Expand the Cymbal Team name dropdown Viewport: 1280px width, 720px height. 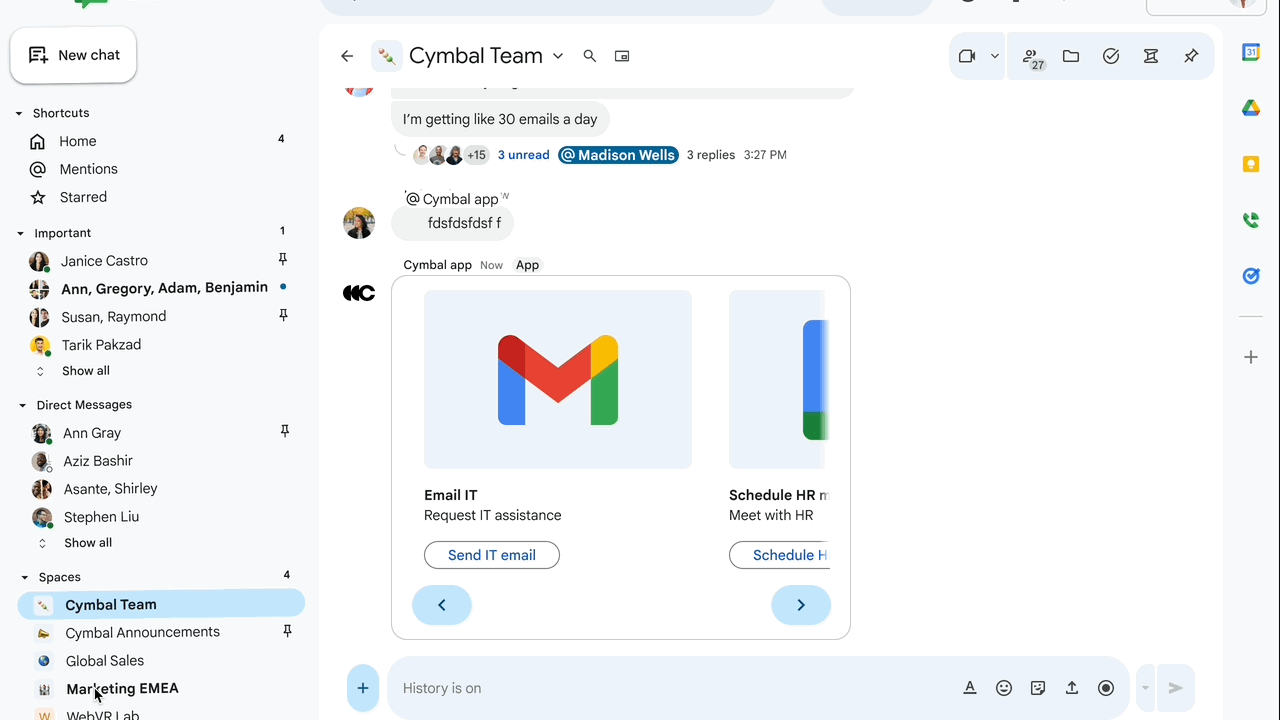coord(558,57)
